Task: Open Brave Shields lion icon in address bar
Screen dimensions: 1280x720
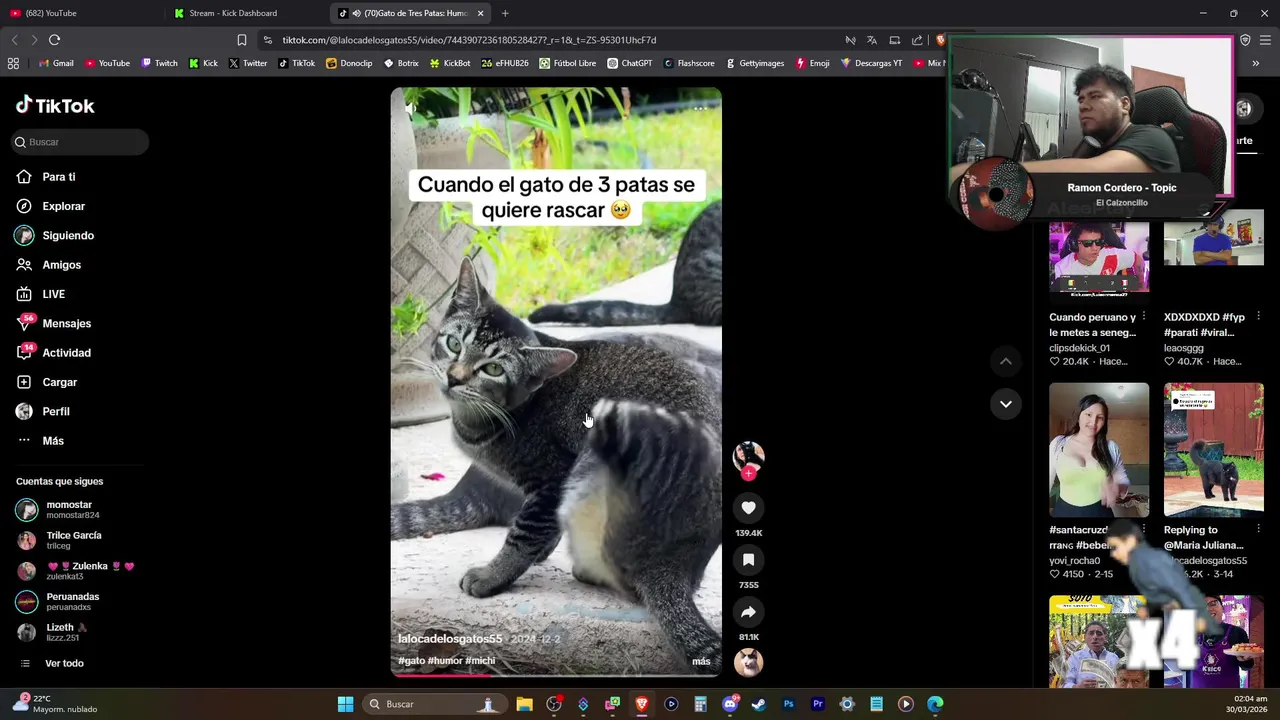Action: point(940,40)
